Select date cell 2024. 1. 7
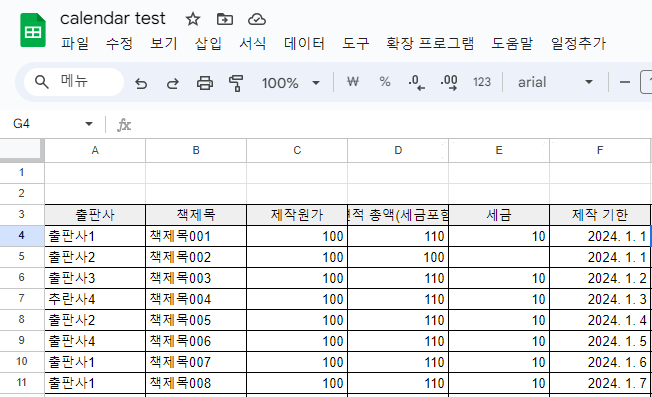Image resolution: width=652 pixels, height=397 pixels. click(x=600, y=383)
